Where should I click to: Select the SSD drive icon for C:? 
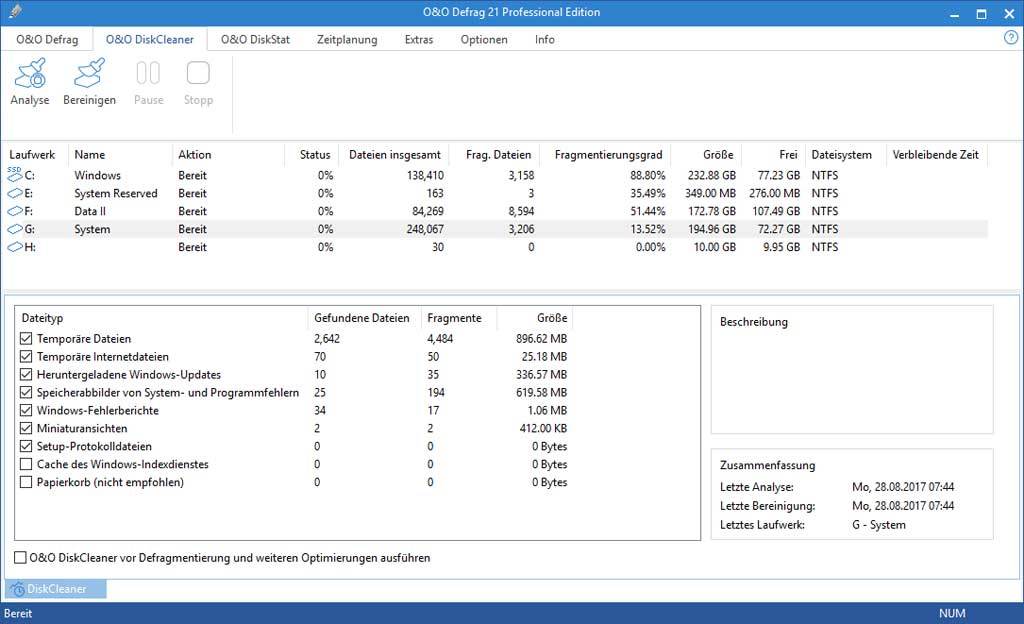[15, 175]
